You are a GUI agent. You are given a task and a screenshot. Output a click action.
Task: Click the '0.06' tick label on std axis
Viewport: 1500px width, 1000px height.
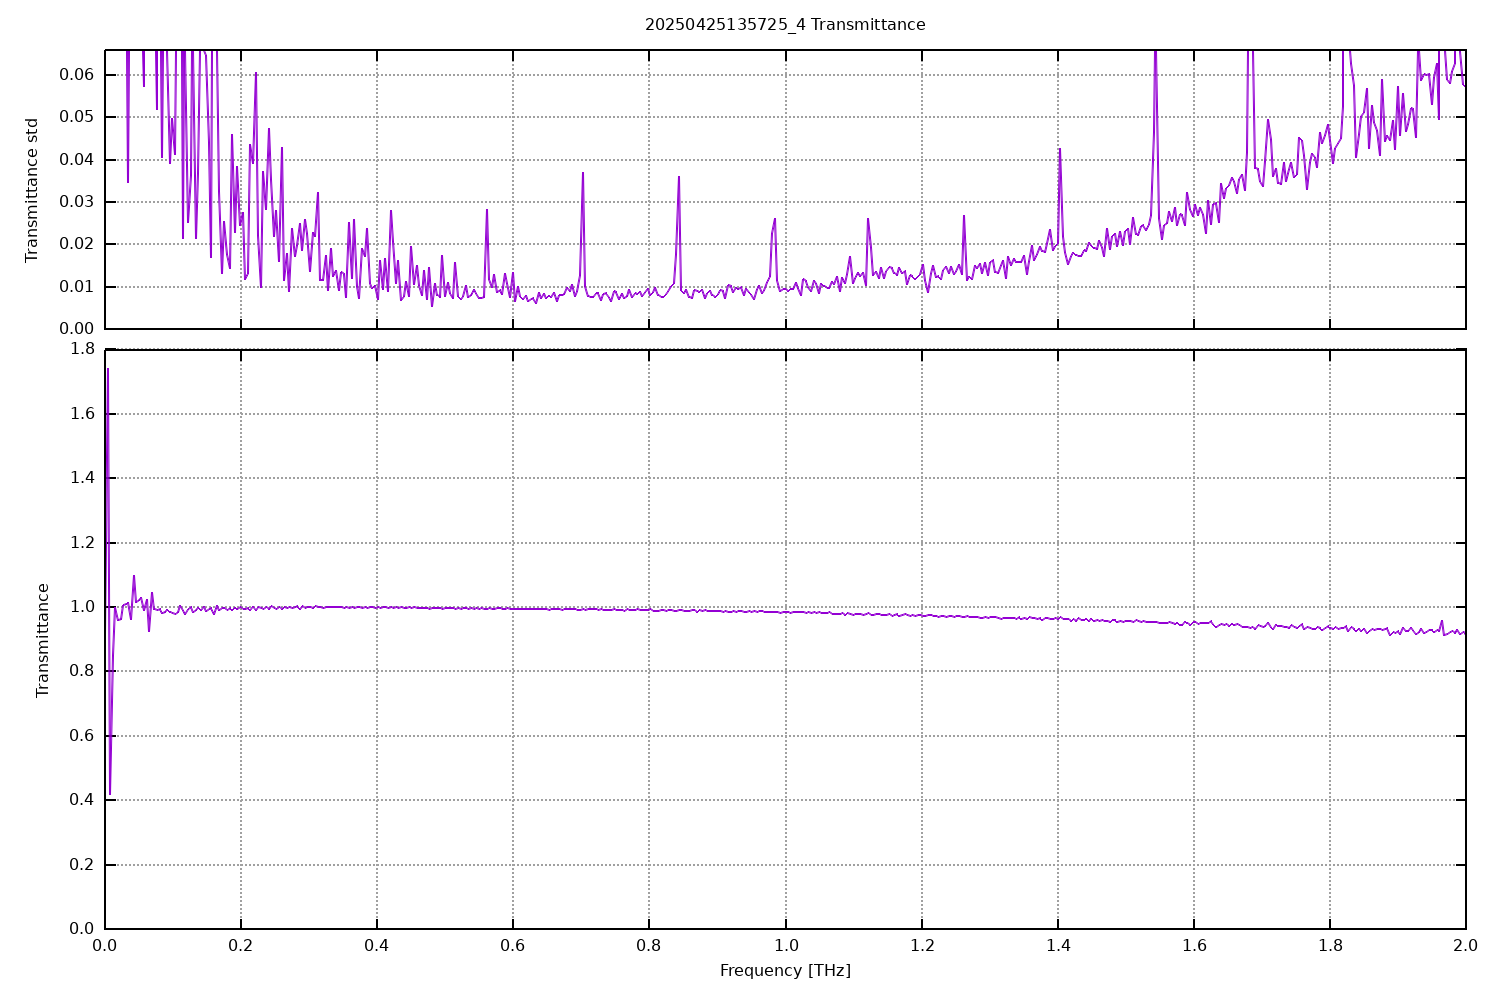pyautogui.click(x=76, y=75)
